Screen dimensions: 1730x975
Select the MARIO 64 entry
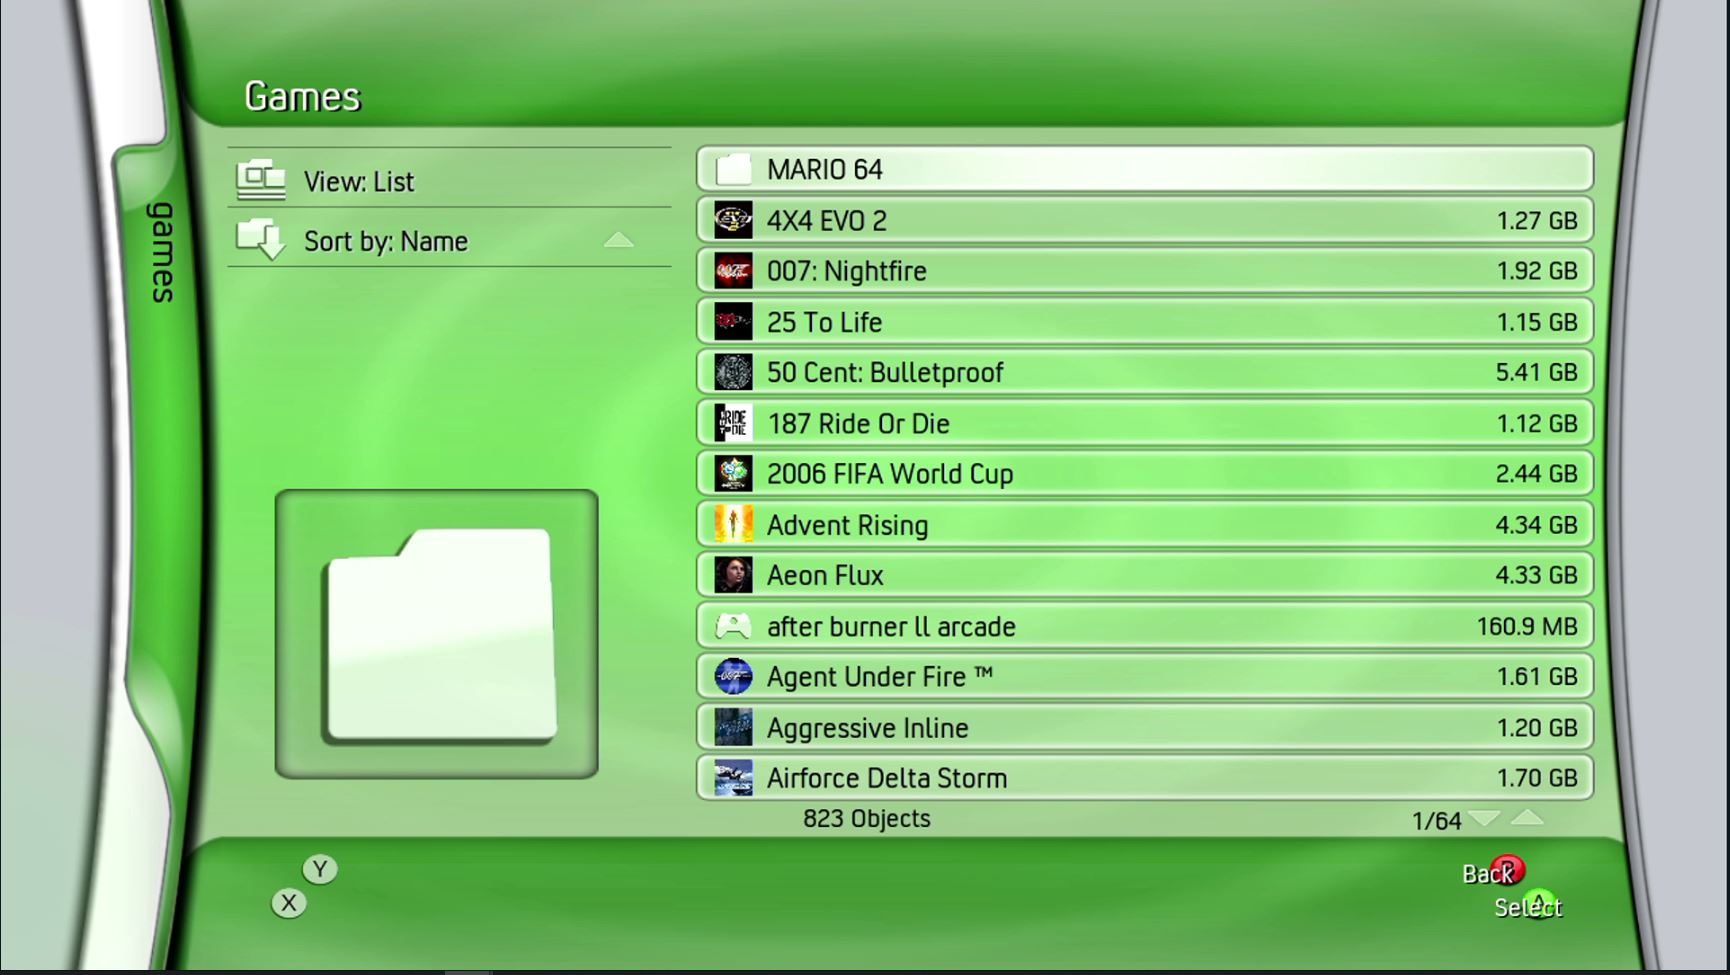pos(1145,169)
